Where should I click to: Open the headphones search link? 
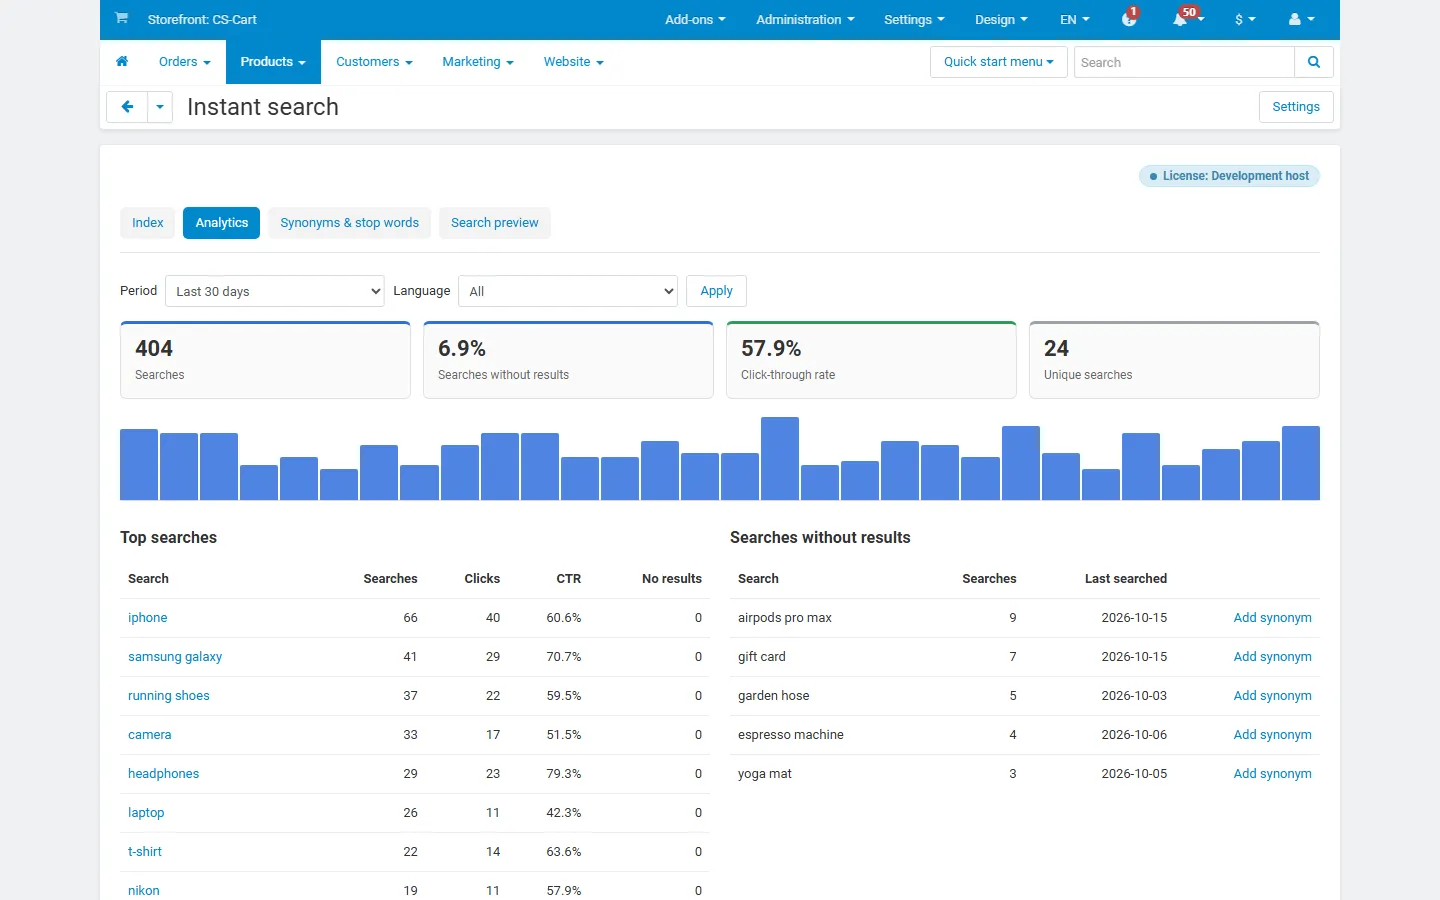click(164, 774)
